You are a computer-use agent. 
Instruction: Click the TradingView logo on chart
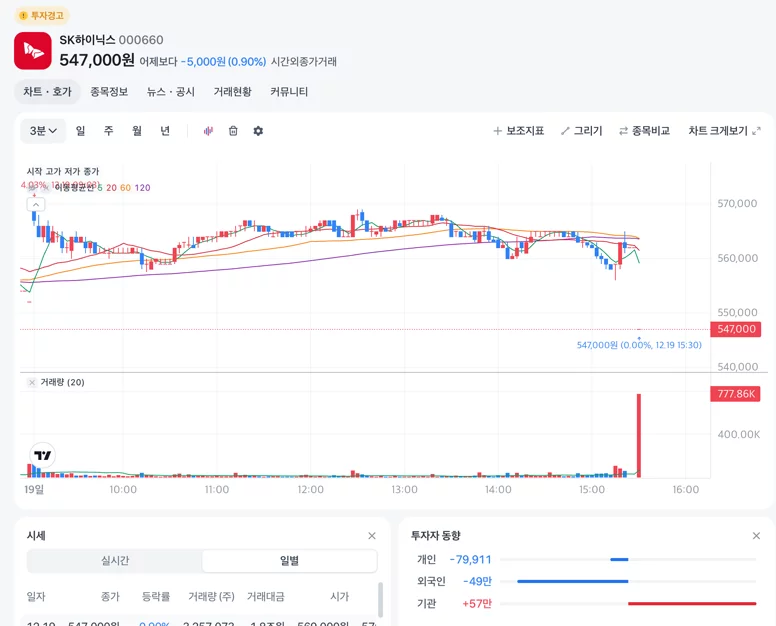[43, 455]
